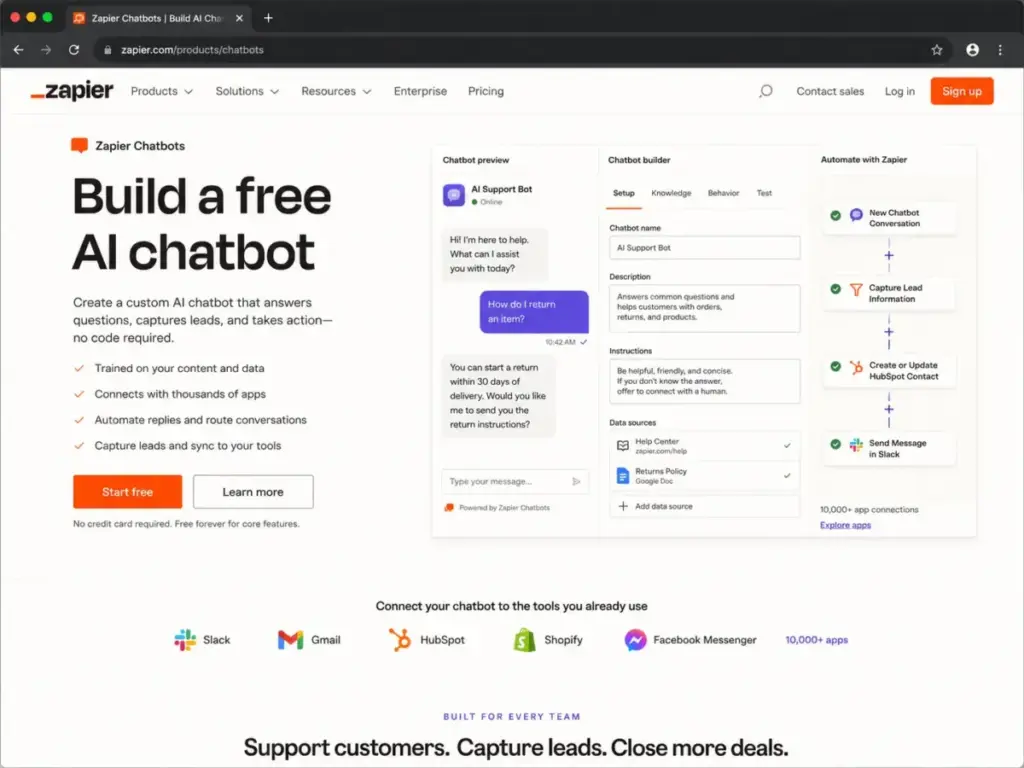
Task: Click plus connector below Capture Lead Information
Action: point(889,332)
